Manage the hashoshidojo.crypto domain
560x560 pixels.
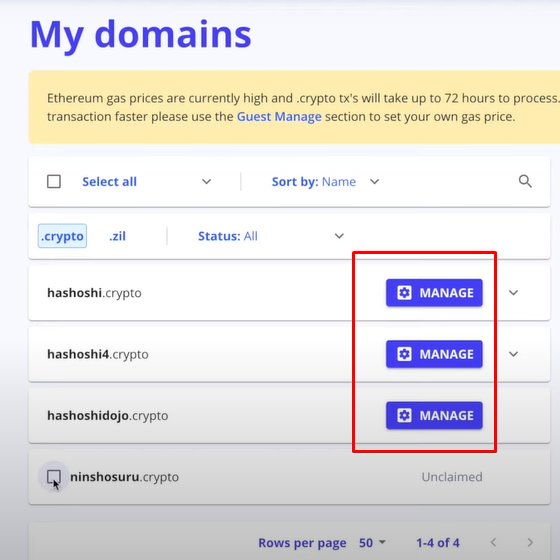pos(434,416)
